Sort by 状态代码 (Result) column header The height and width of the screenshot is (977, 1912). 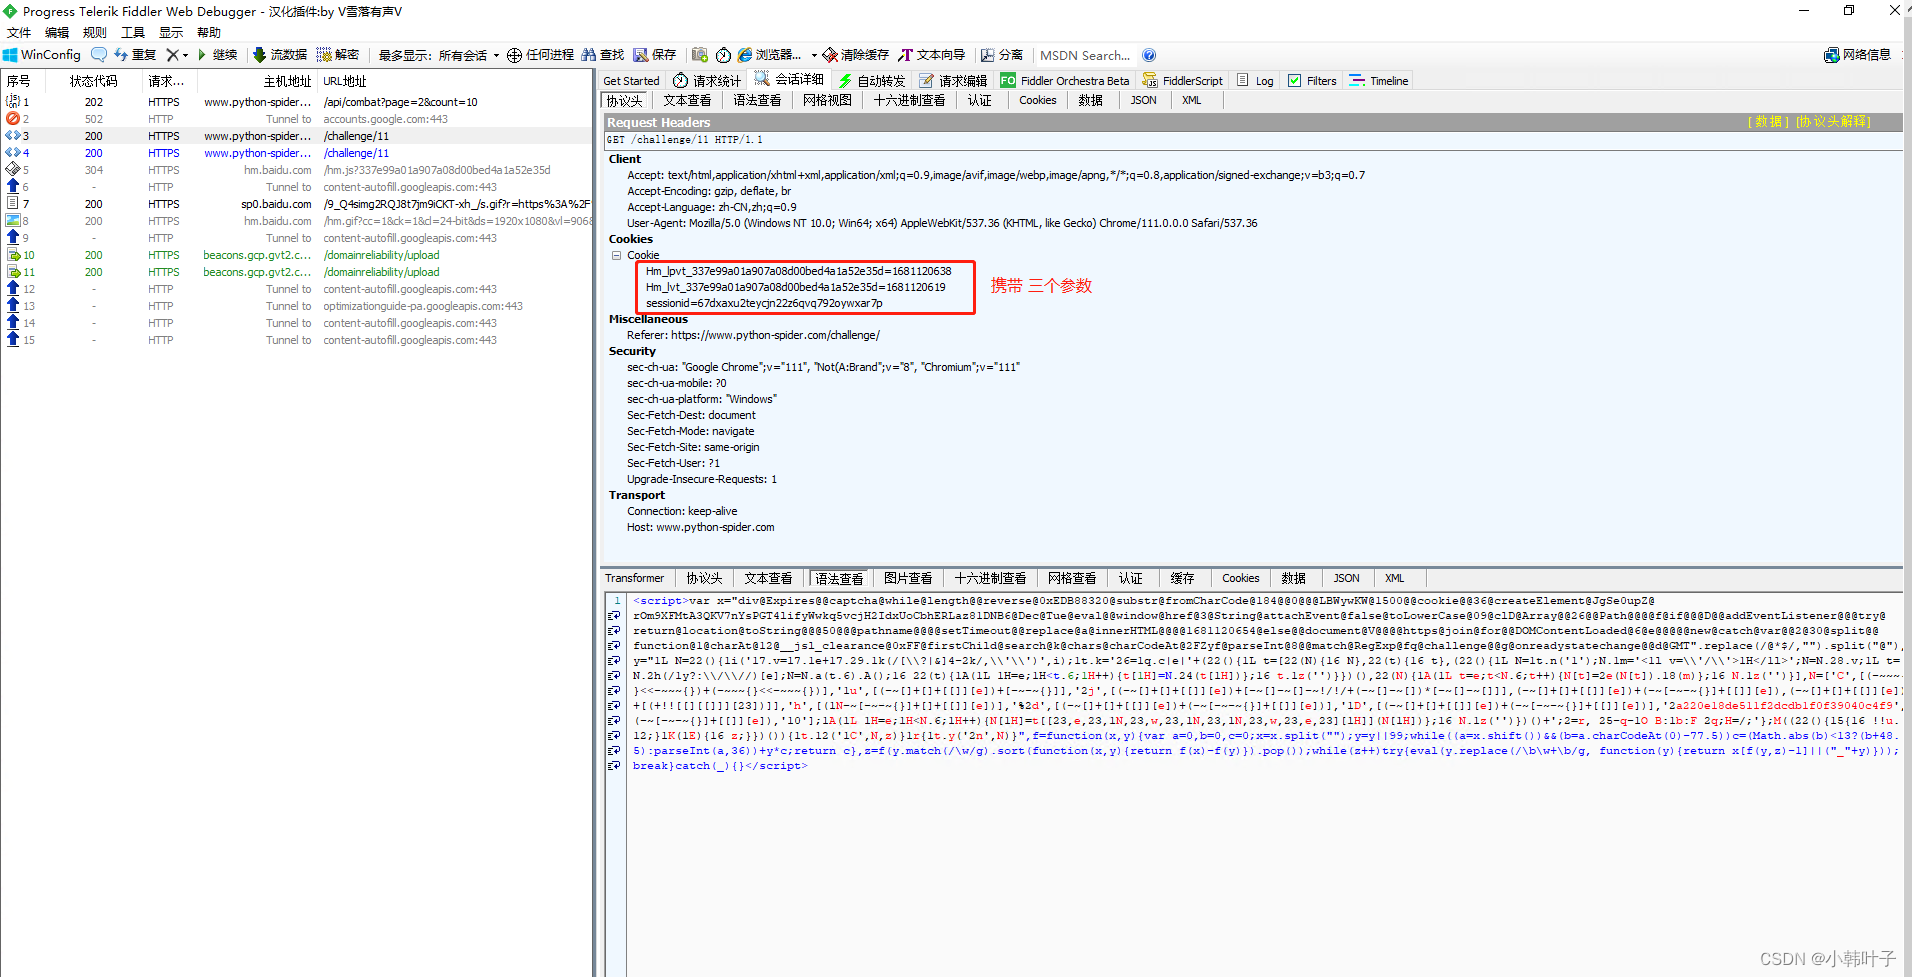(94, 81)
